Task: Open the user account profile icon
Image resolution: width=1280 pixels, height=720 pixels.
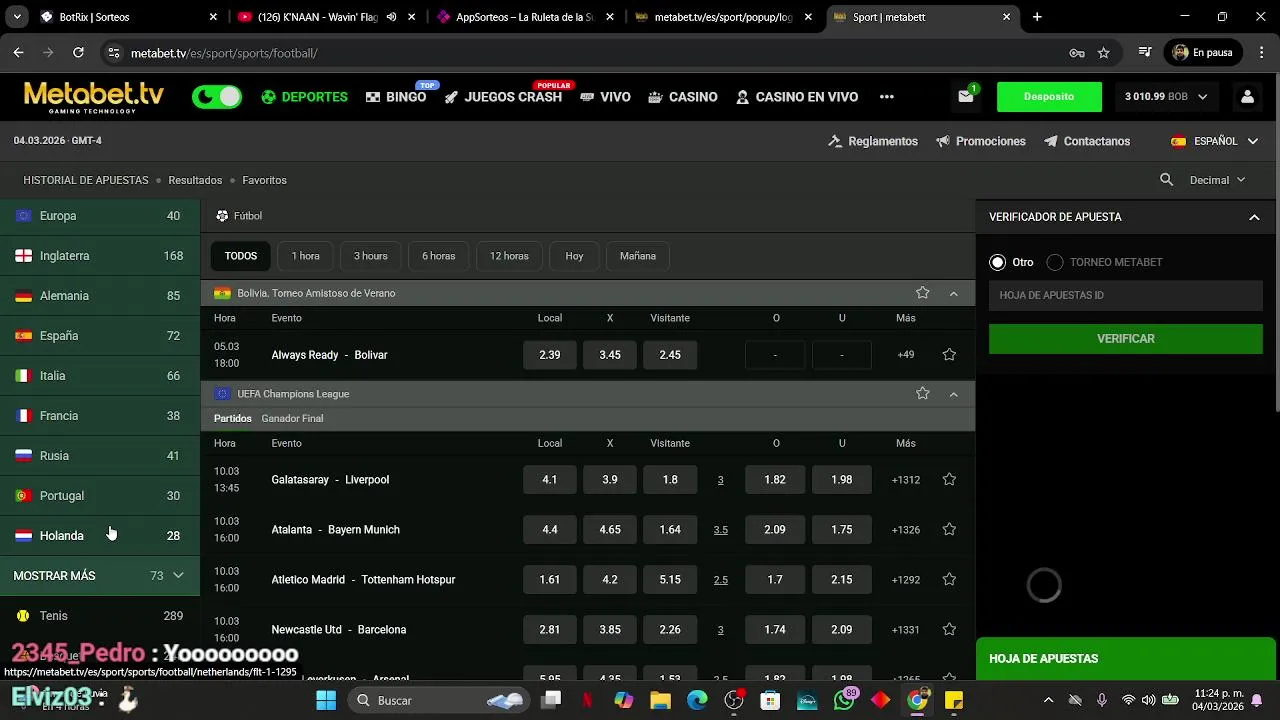Action: click(1247, 97)
